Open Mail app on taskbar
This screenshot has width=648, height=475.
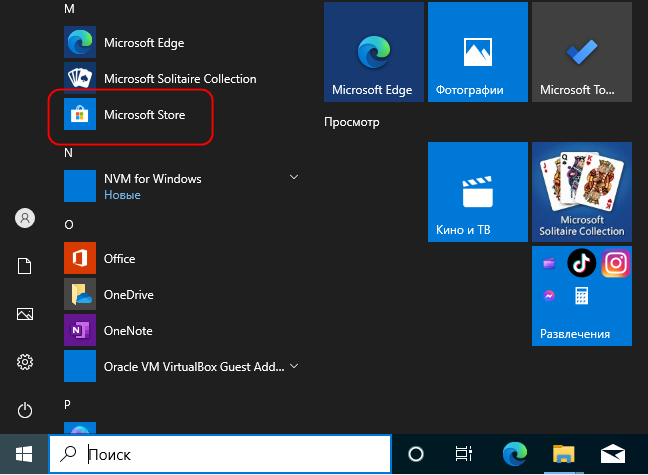(612, 454)
